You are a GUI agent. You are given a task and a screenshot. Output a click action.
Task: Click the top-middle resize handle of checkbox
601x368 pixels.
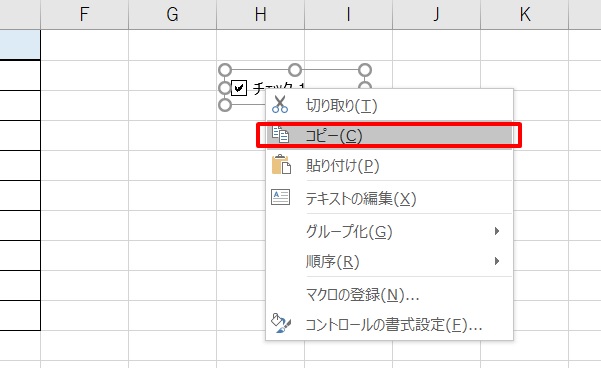(295, 70)
